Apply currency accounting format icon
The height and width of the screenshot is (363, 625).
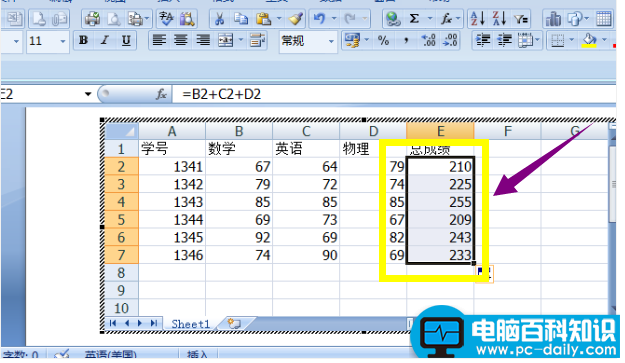[x=352, y=40]
